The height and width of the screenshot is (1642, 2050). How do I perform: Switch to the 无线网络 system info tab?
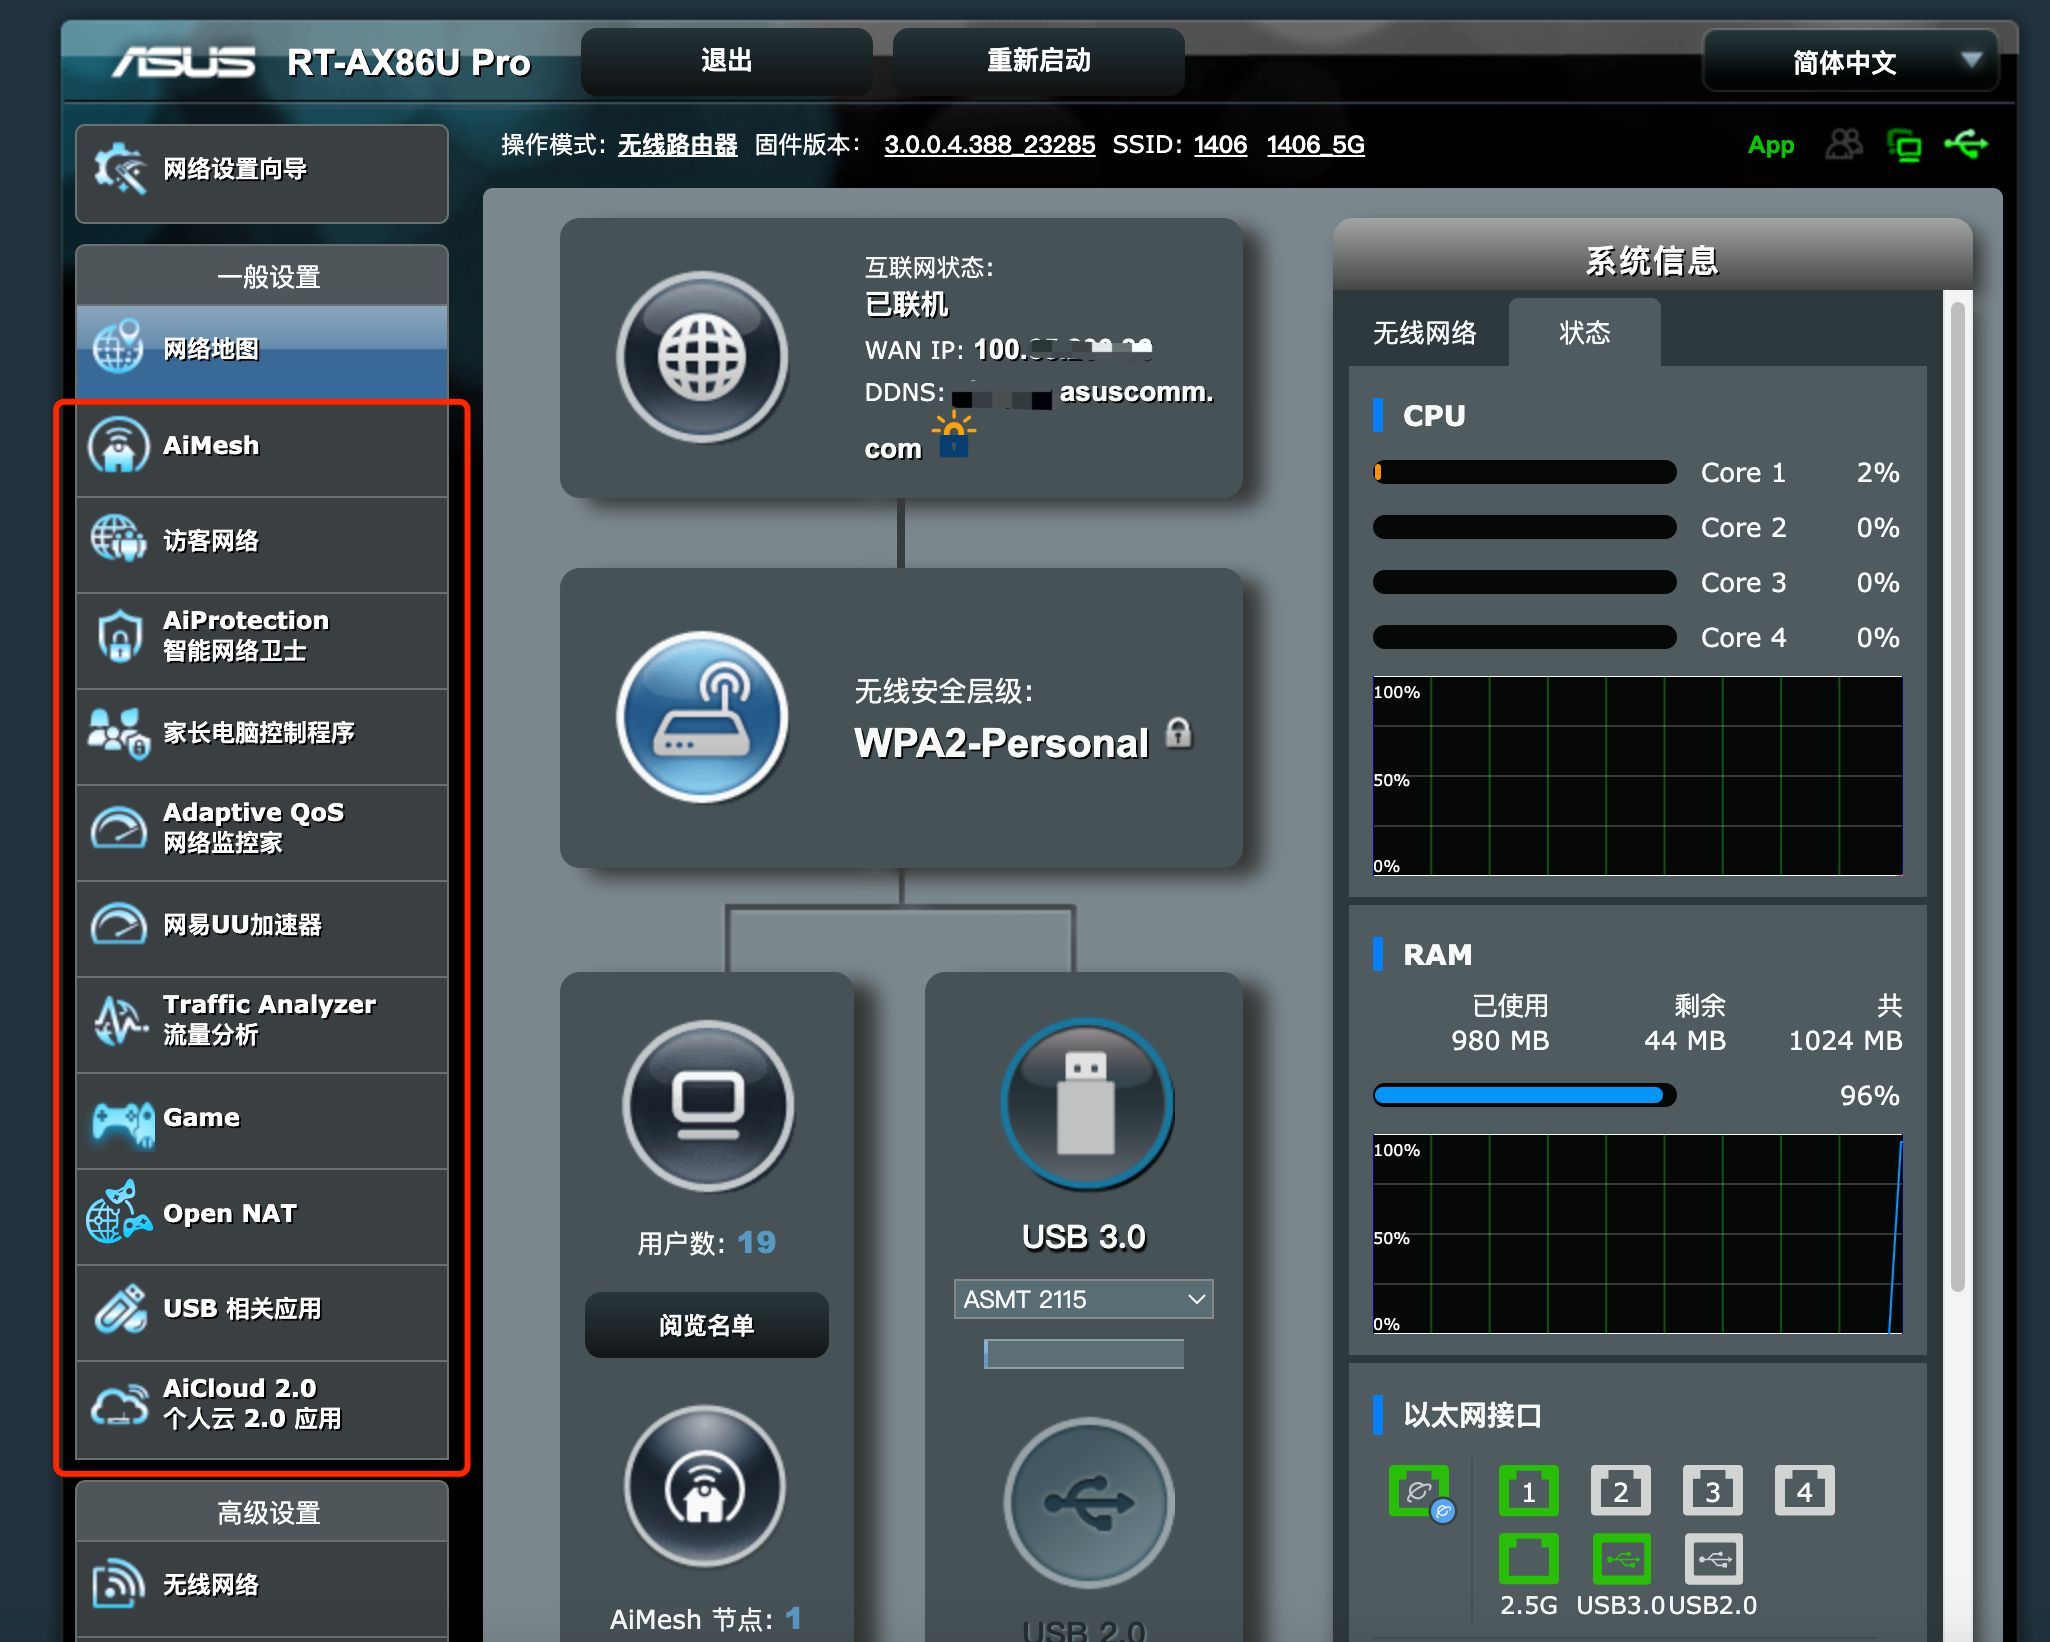[1425, 332]
